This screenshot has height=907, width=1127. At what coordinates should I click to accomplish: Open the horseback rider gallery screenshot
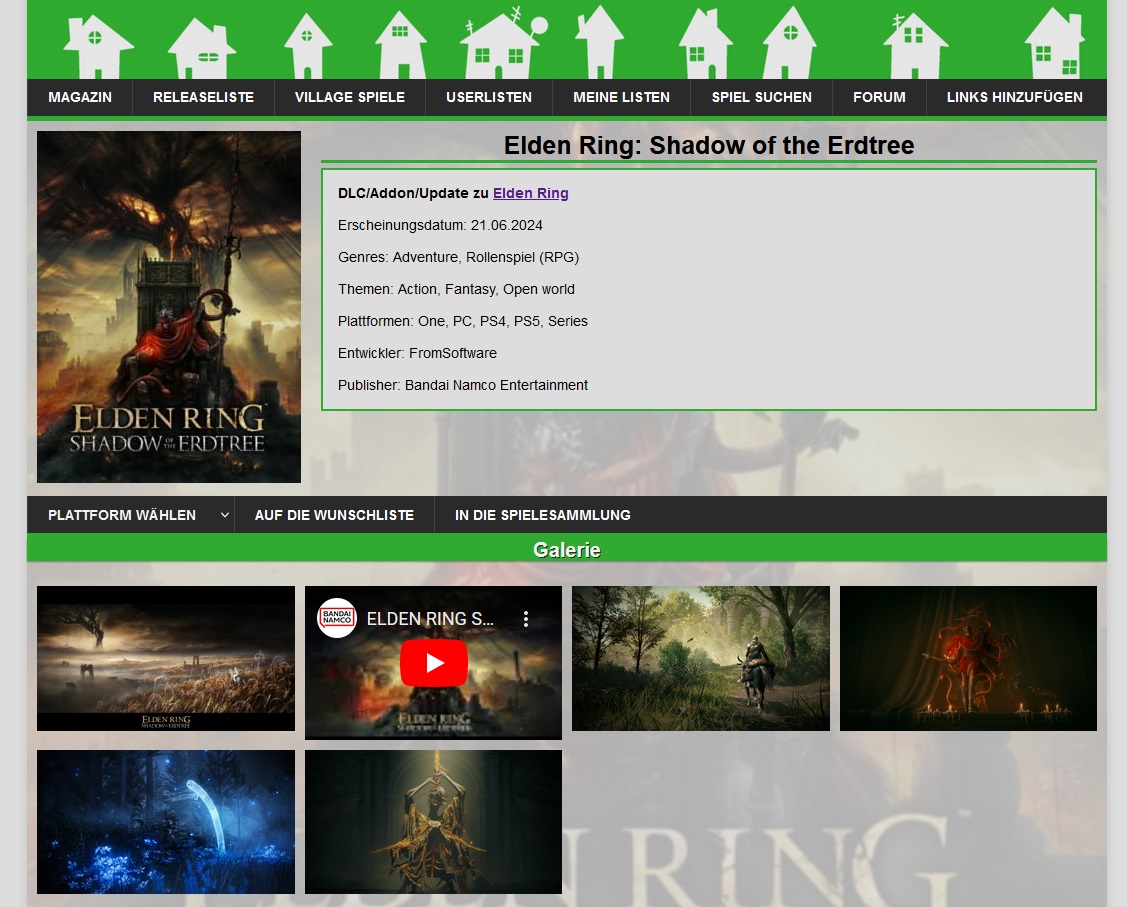pos(700,658)
